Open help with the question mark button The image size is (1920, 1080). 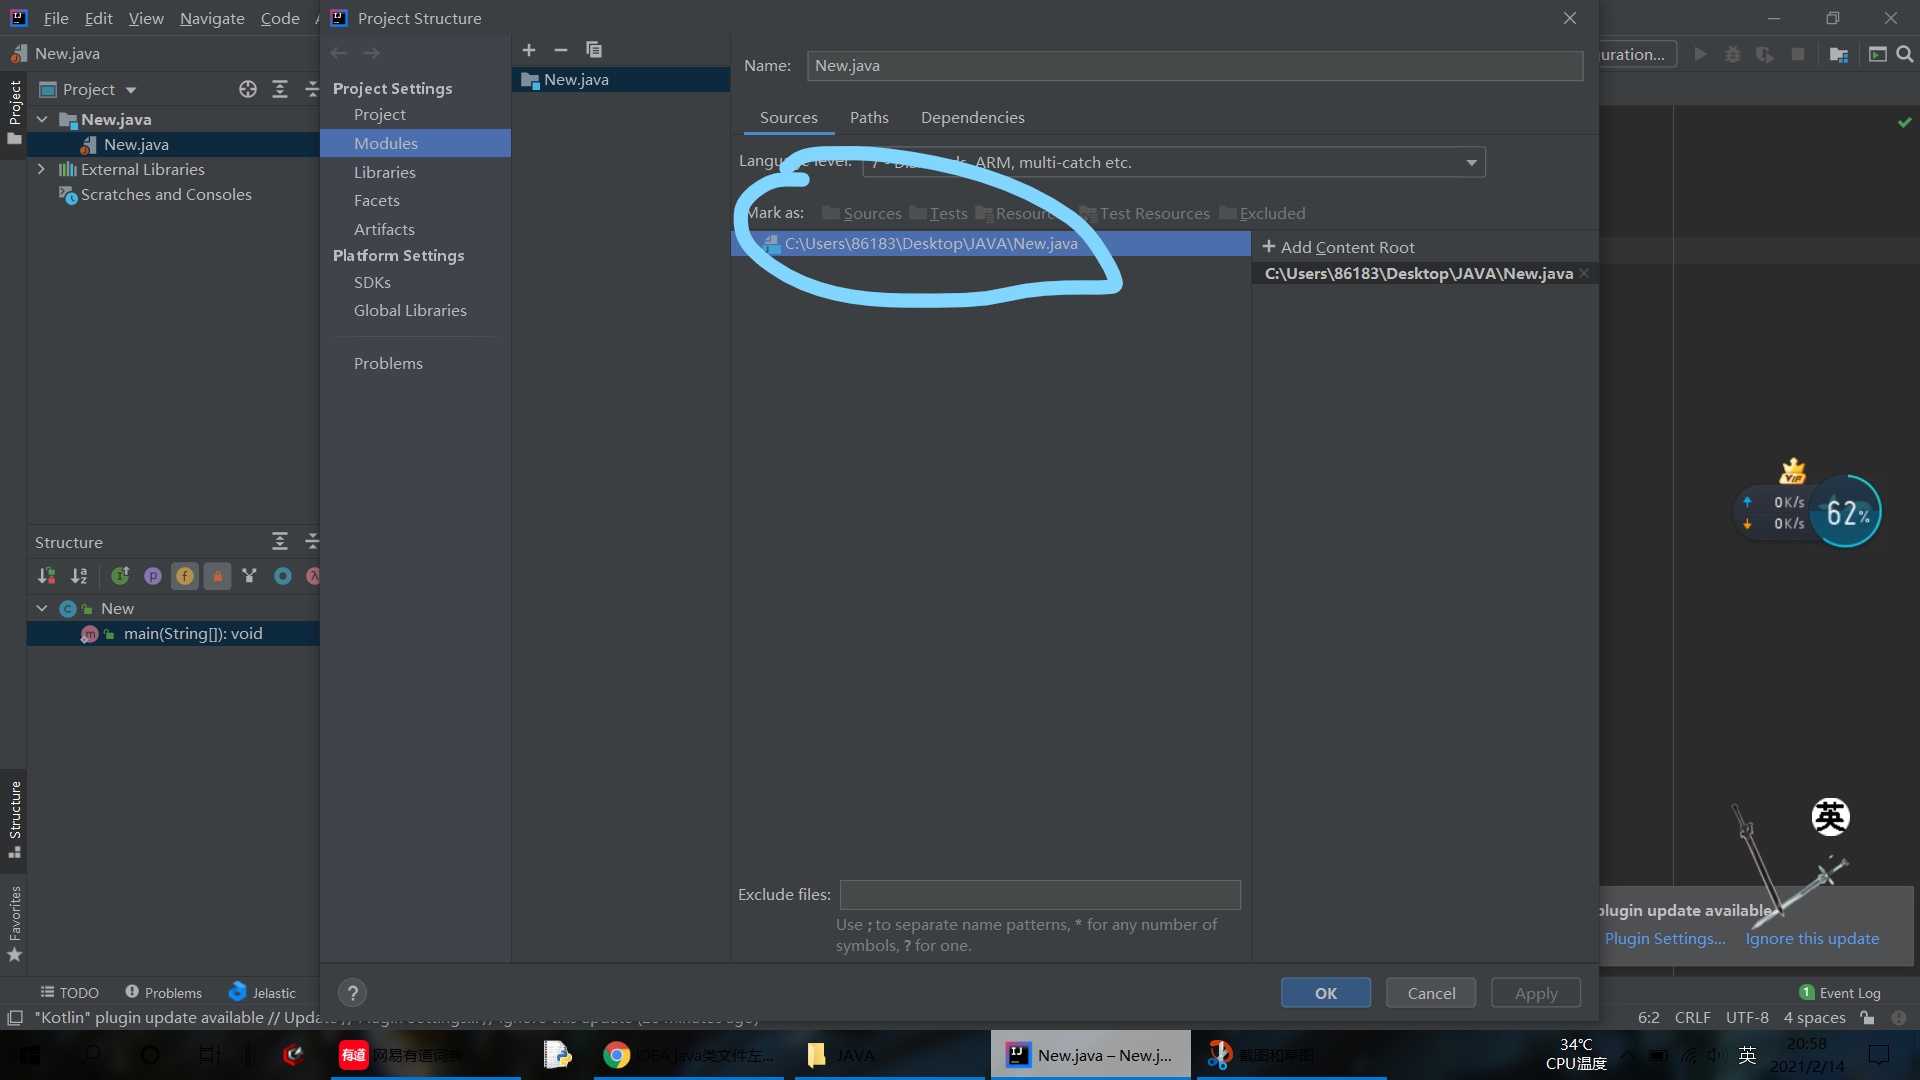click(x=352, y=993)
